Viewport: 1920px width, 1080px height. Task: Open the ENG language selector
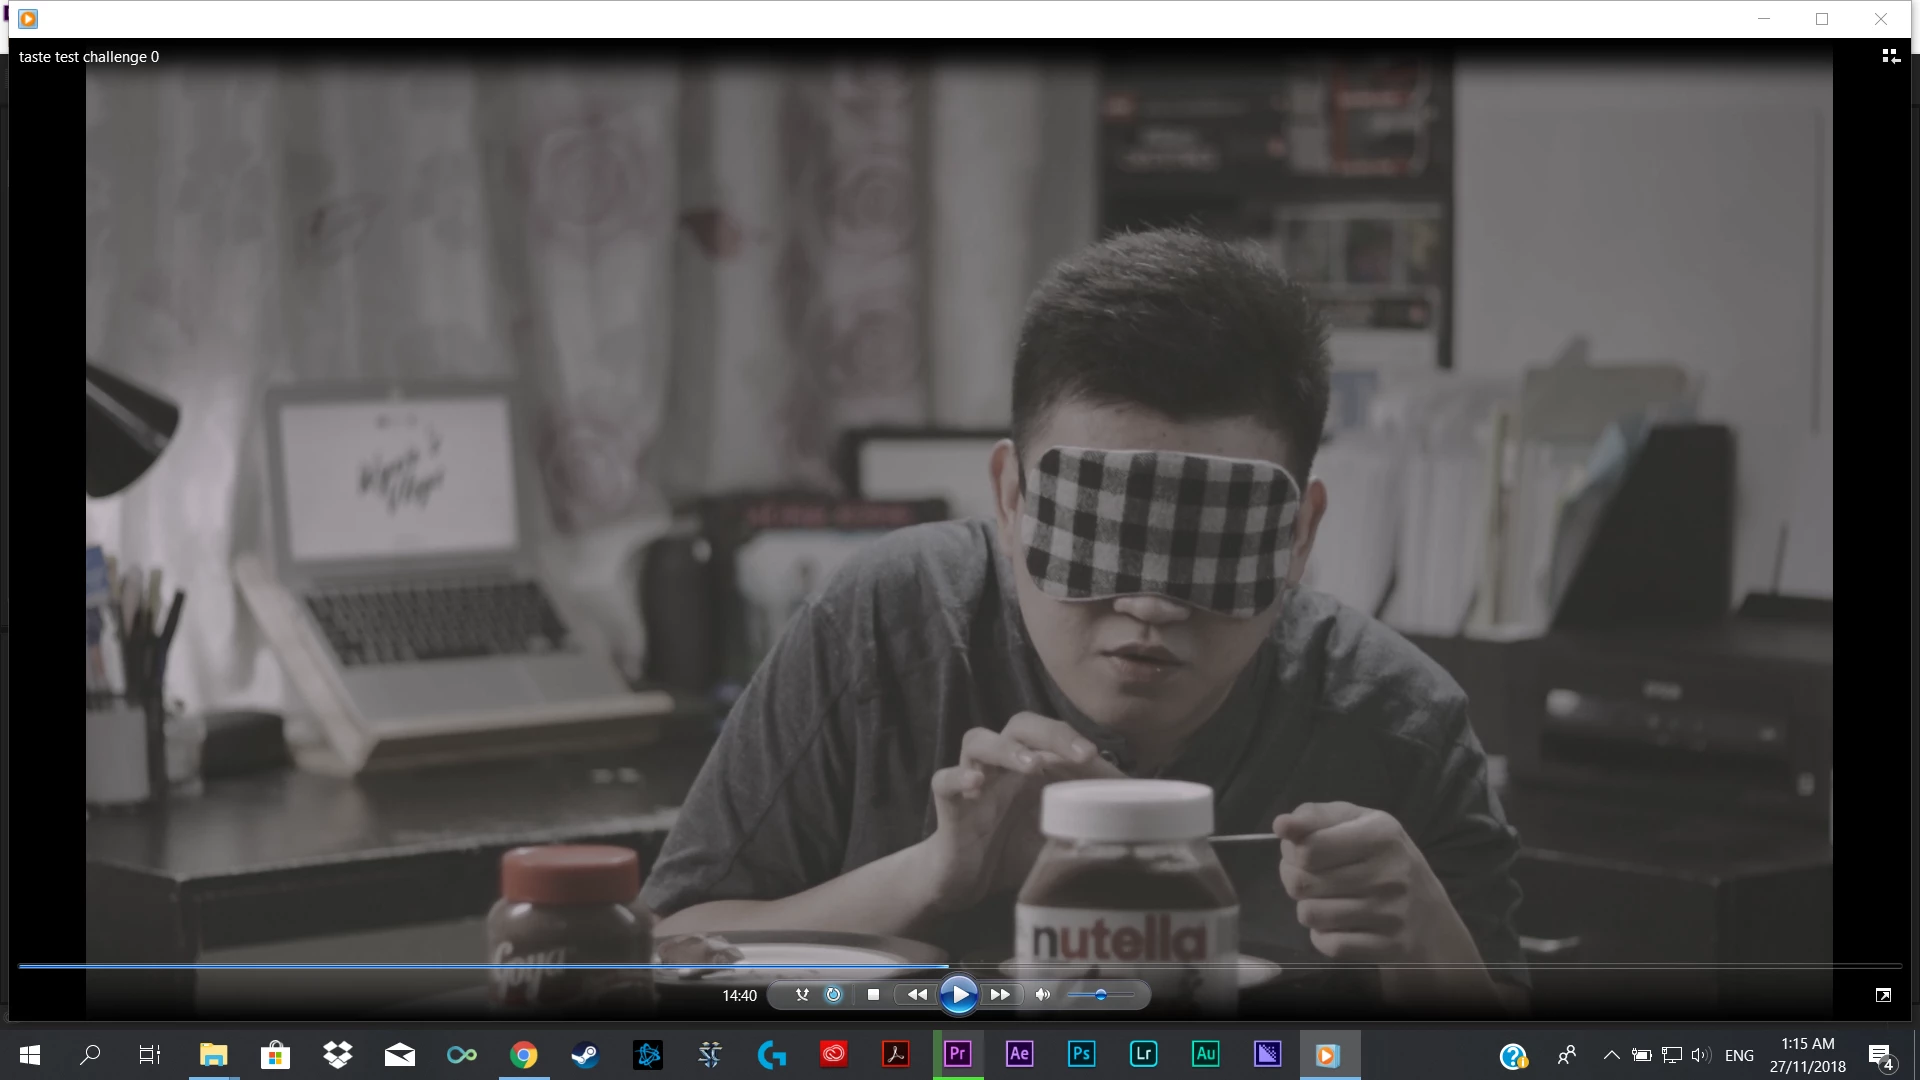point(1739,1055)
